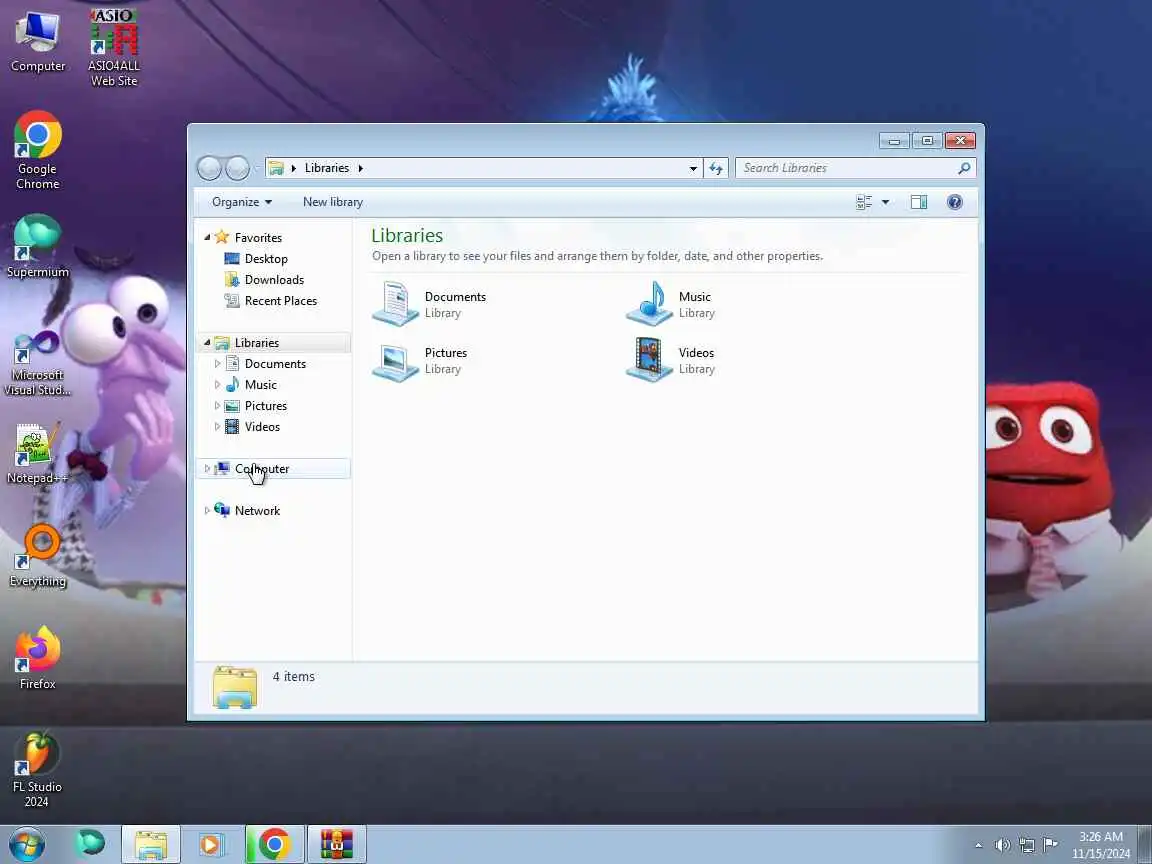1152x864 pixels.
Task: Click the Back navigation arrow
Action: [x=209, y=168]
